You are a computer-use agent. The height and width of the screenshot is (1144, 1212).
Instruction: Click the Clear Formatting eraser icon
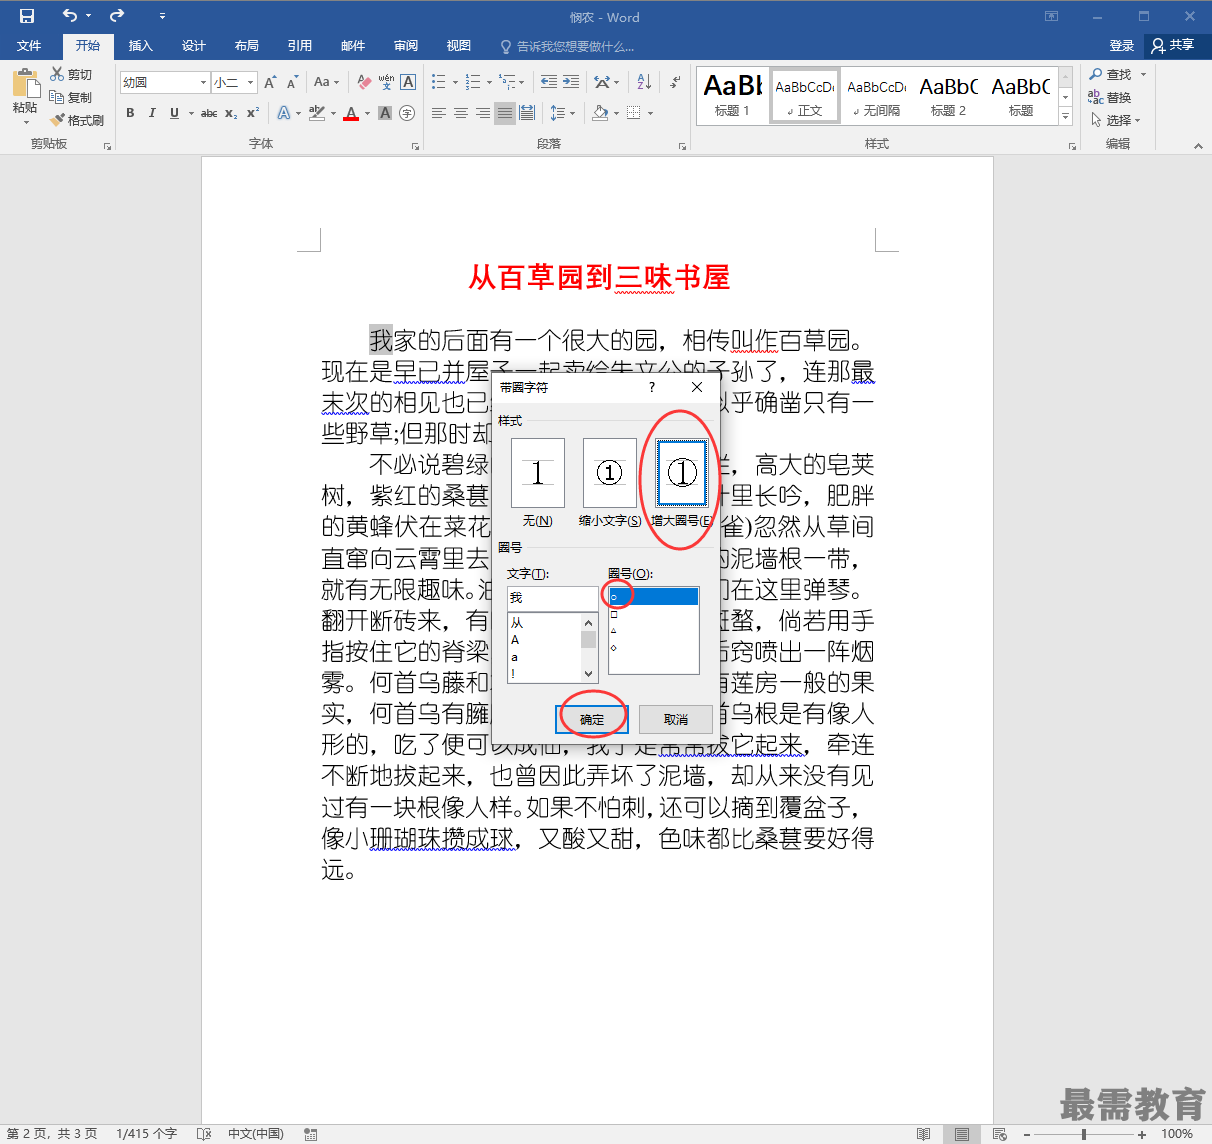364,82
